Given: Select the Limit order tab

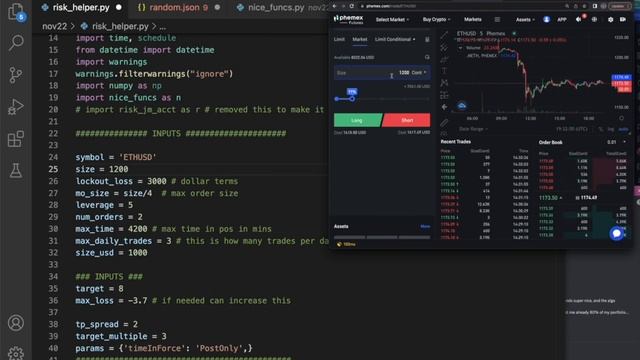Looking at the screenshot, I should click(x=339, y=39).
